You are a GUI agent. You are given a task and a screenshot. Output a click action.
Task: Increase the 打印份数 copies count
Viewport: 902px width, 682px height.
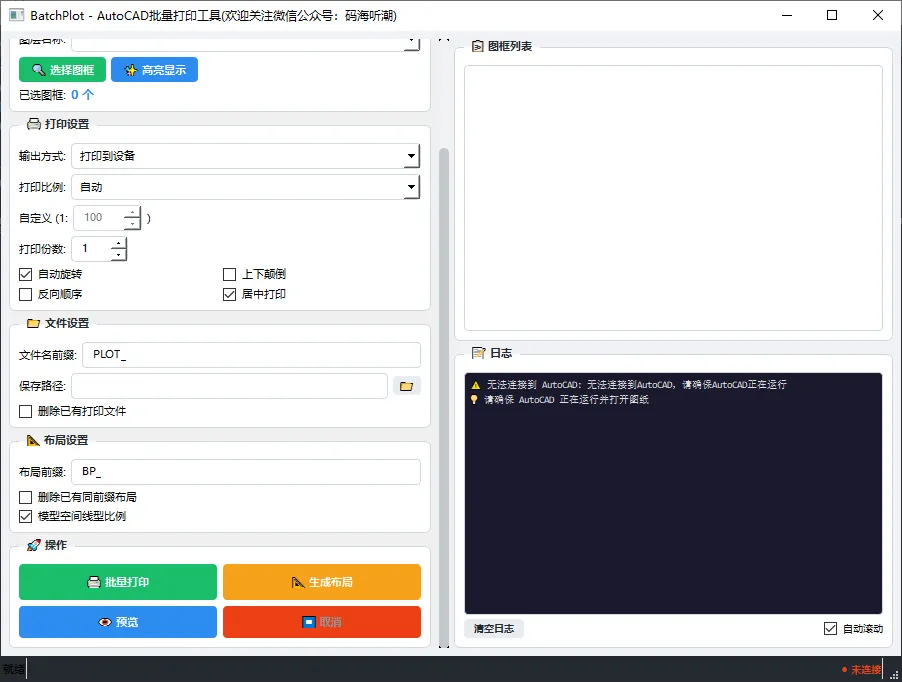[119, 243]
